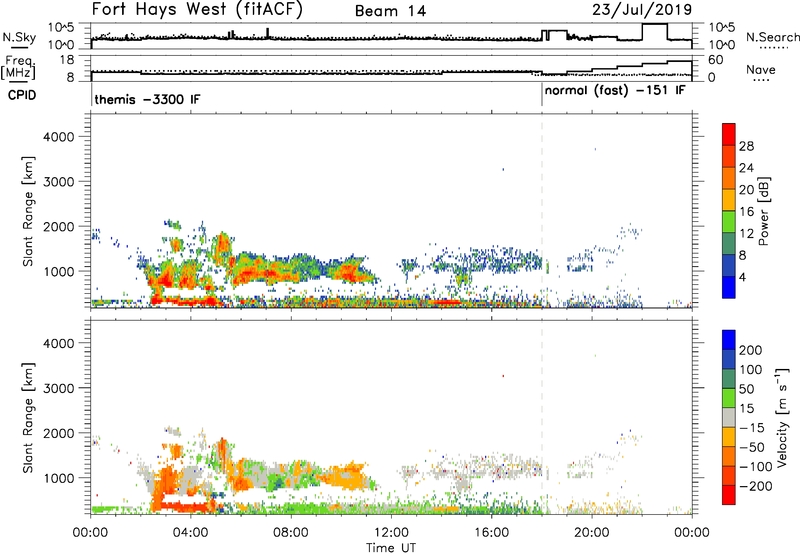Image resolution: width=800 pixels, height=554 pixels.
Task: Click the '20:00' time axis label
Action: 592,533
